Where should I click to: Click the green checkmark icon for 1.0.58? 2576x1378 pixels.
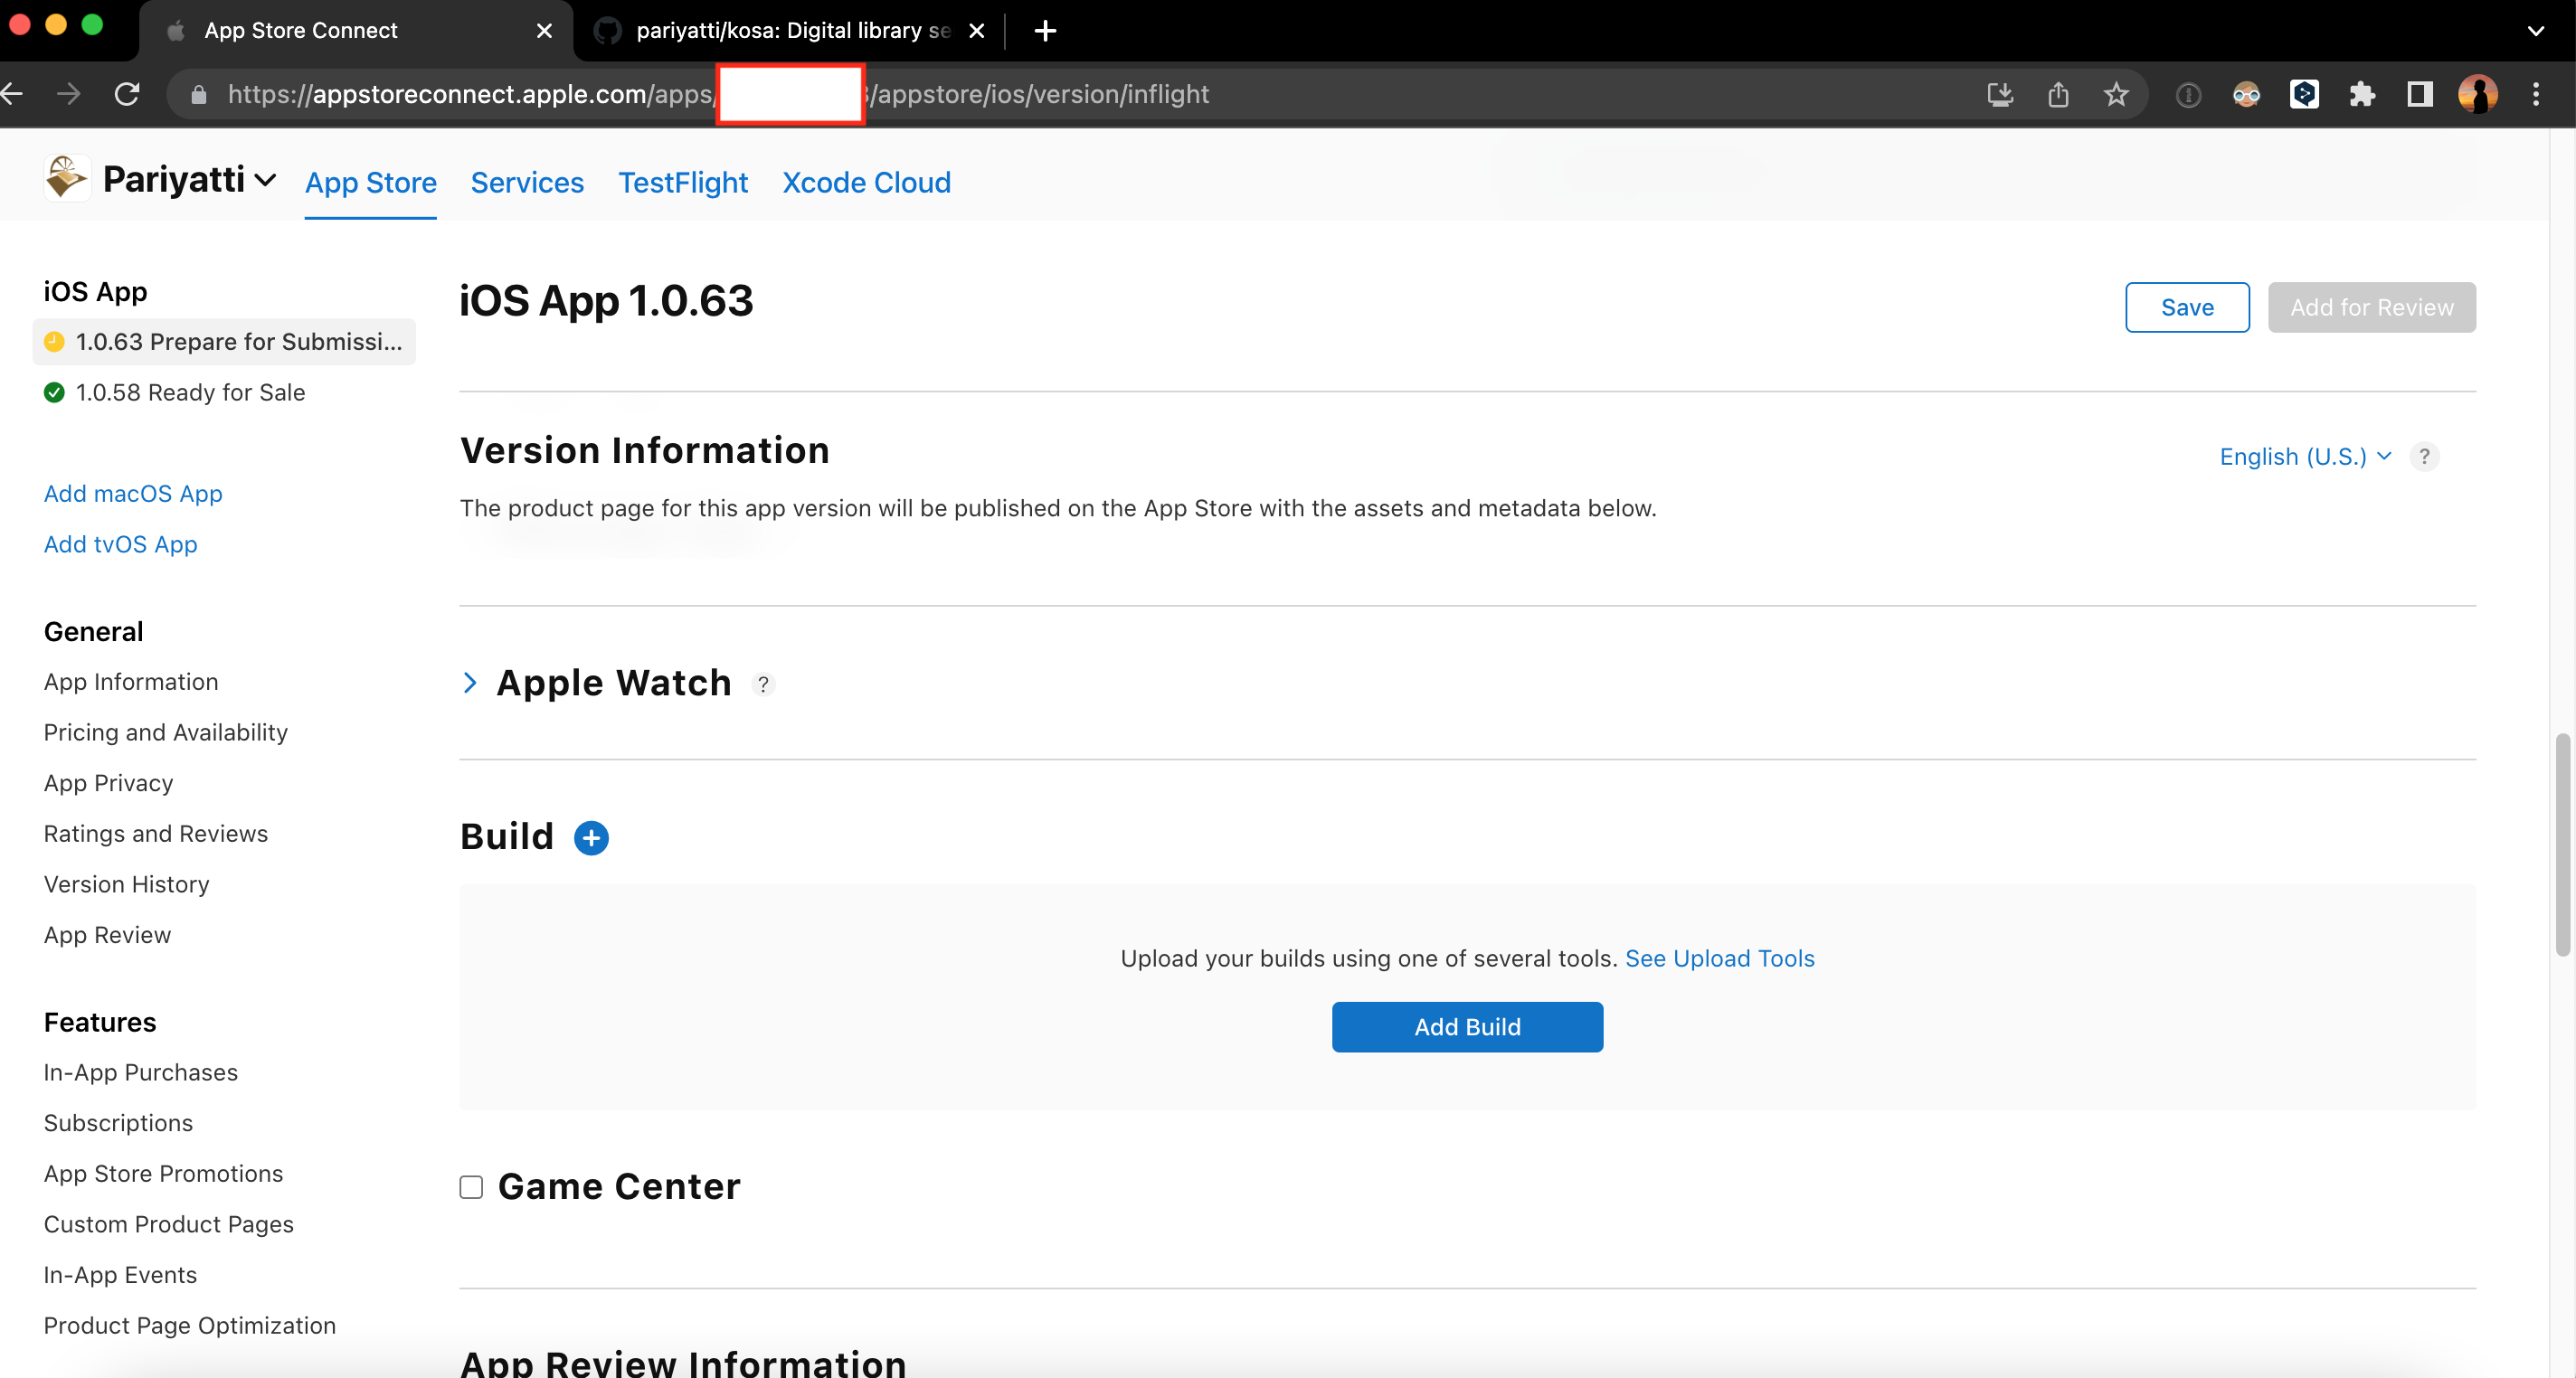coord(55,393)
